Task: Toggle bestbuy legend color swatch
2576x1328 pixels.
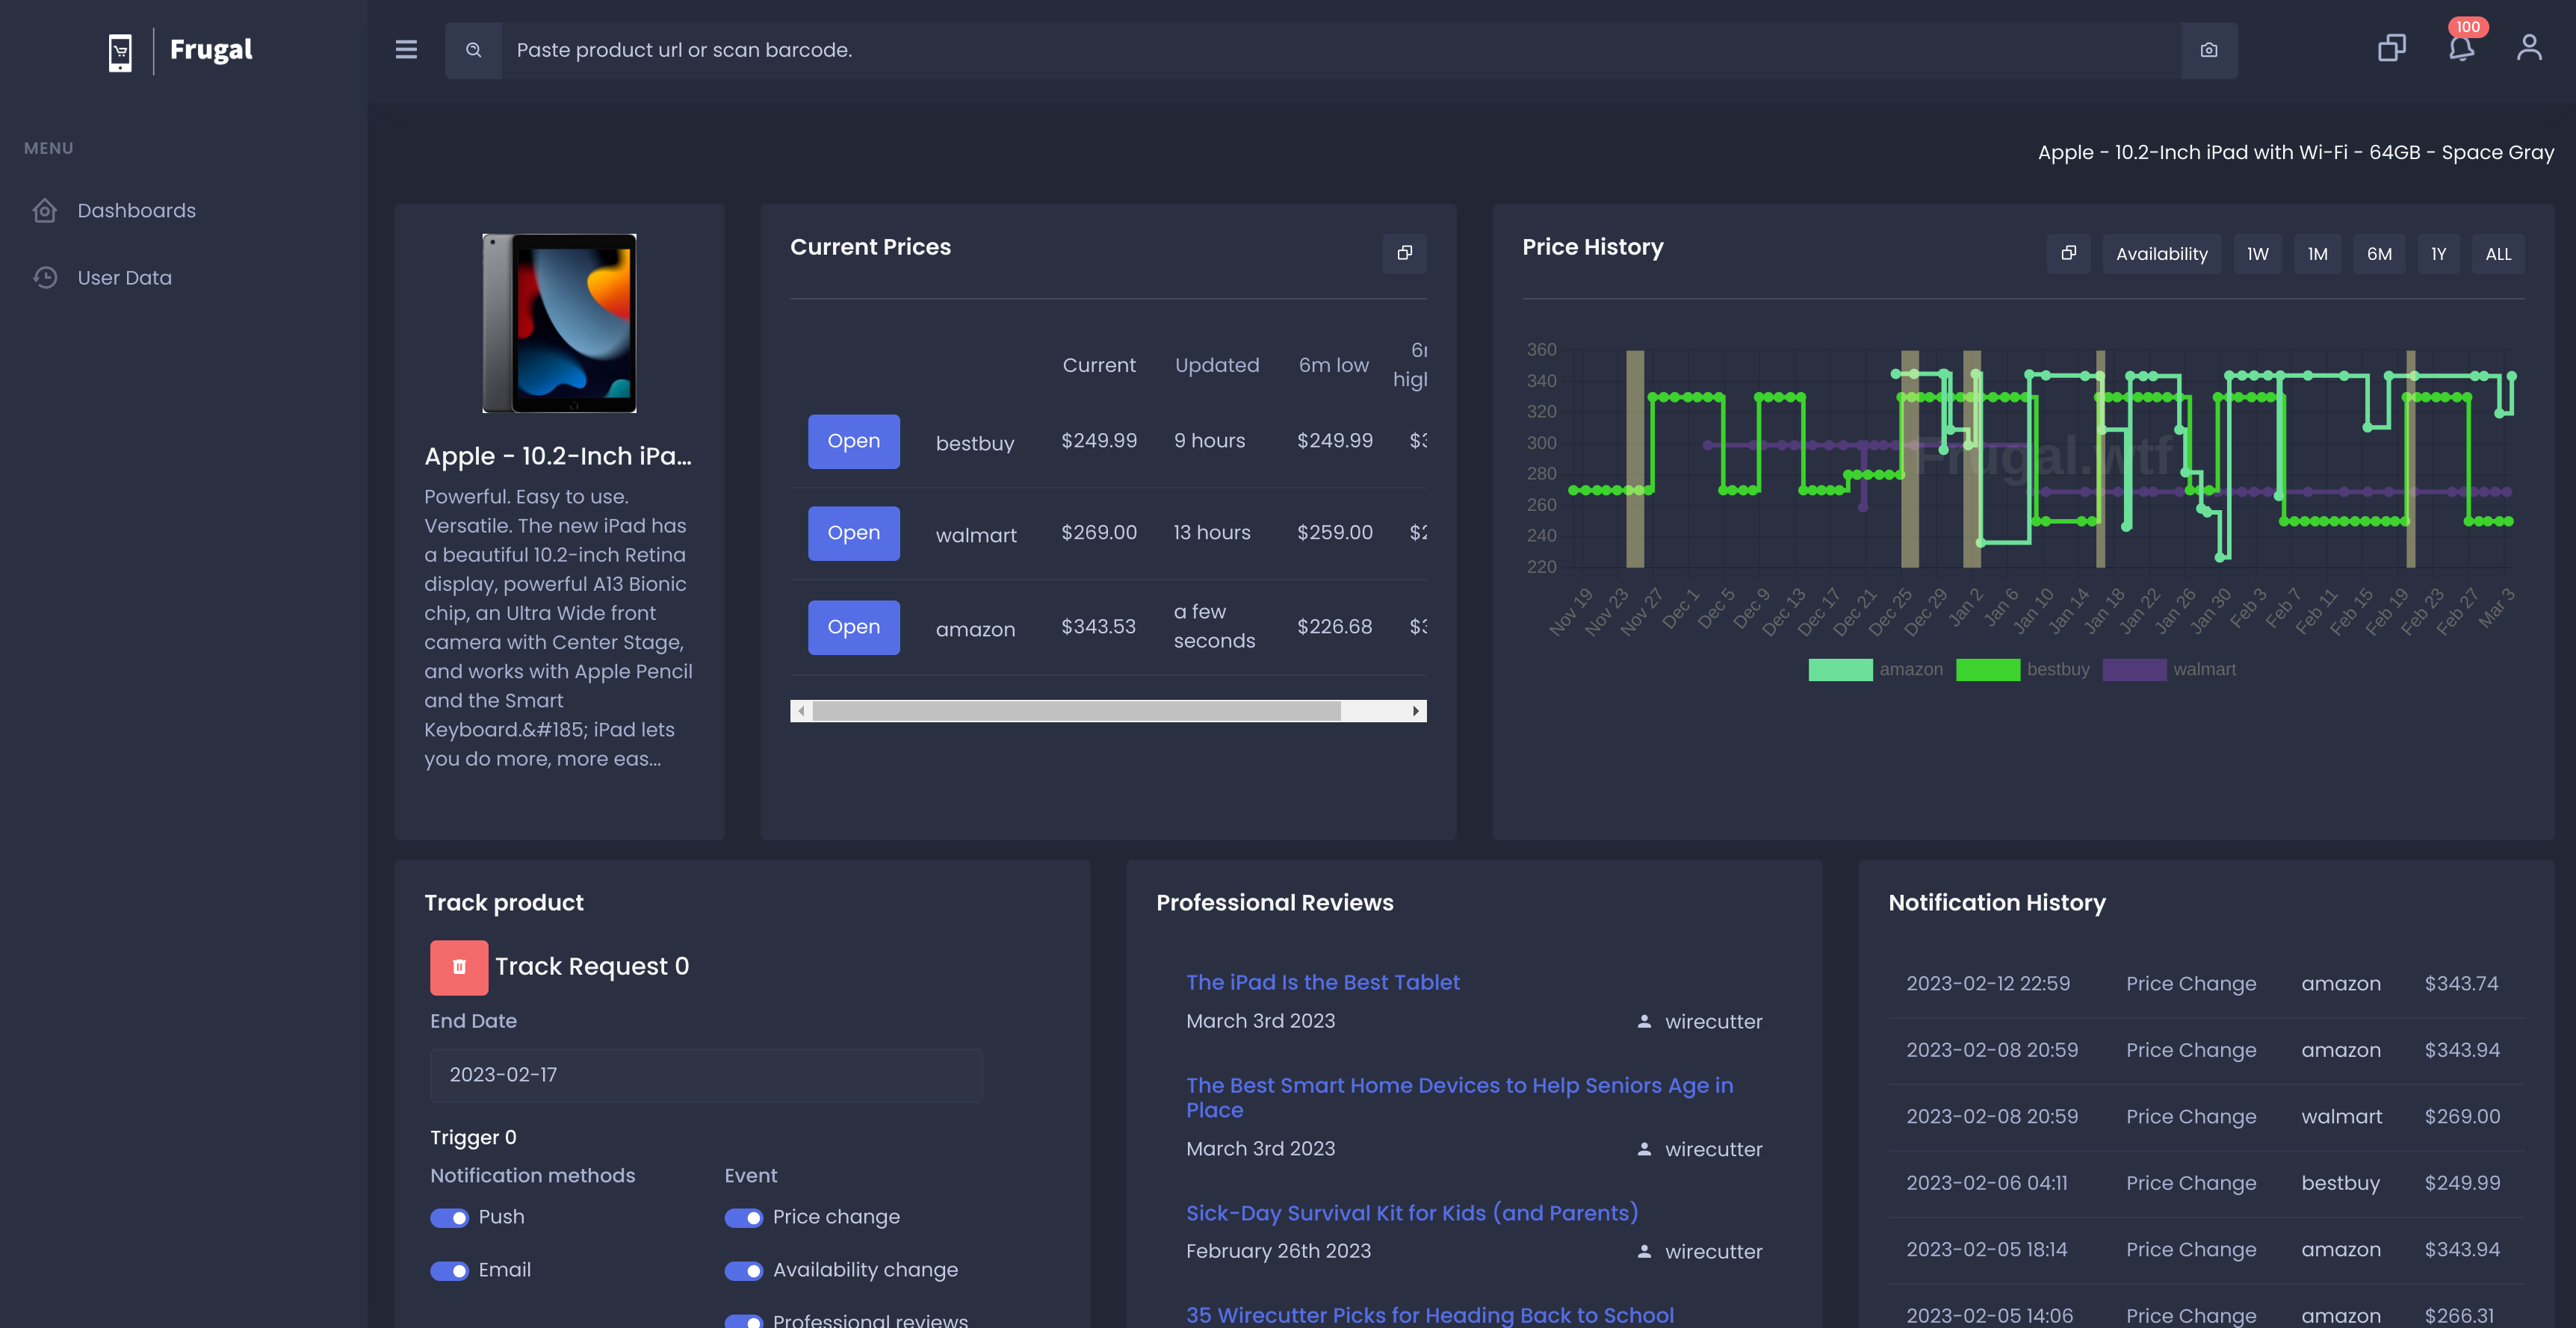Action: pos(1987,670)
